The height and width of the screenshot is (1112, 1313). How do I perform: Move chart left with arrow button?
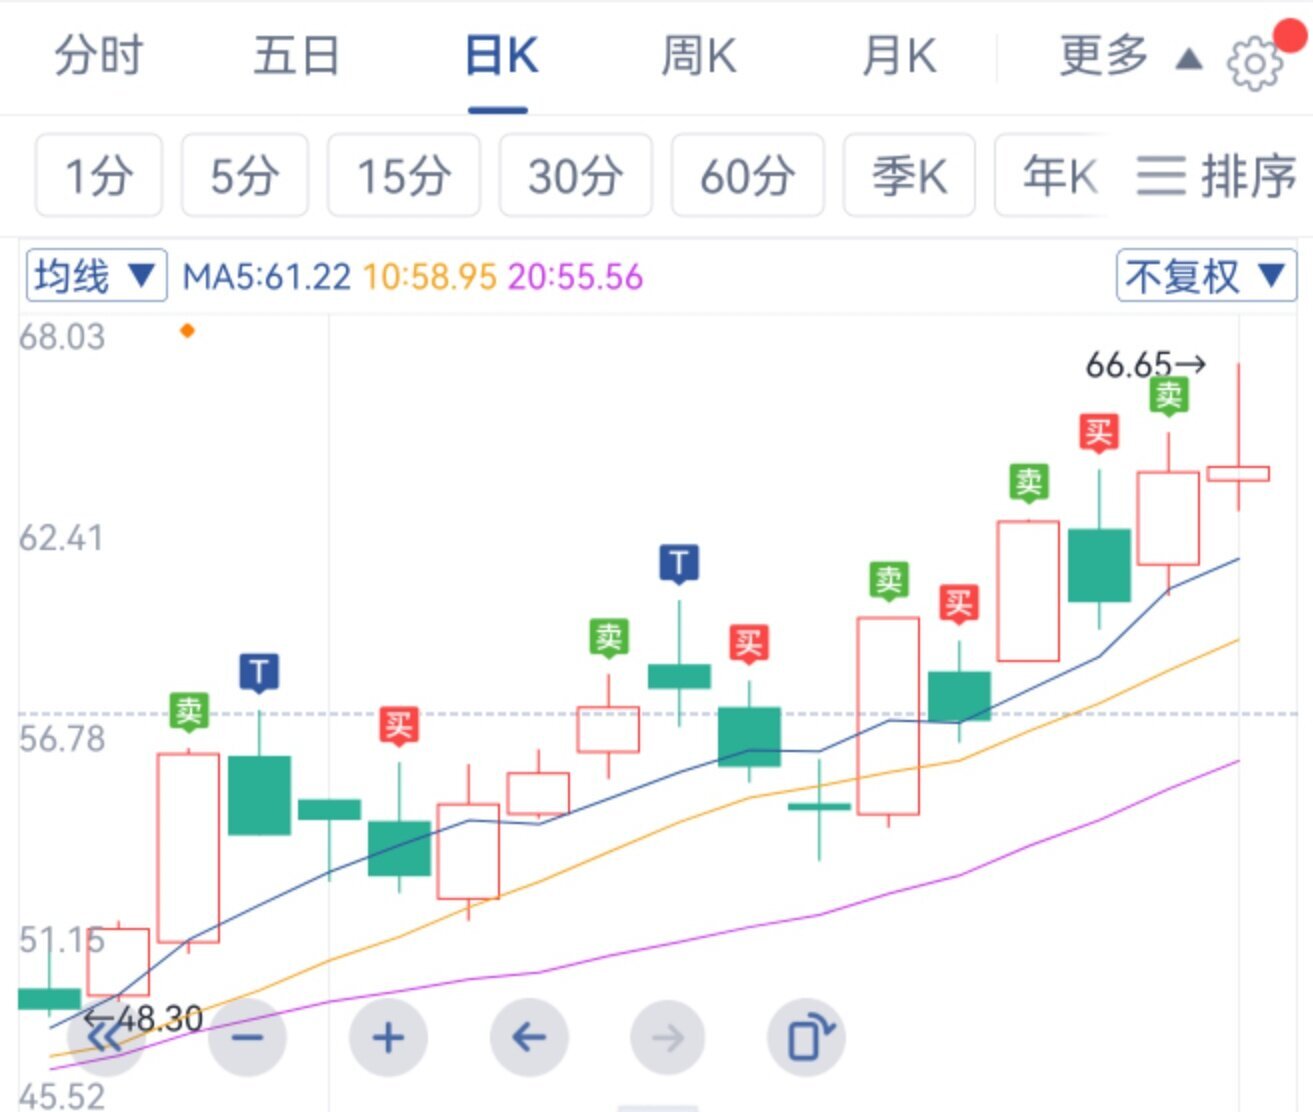pos(529,1038)
